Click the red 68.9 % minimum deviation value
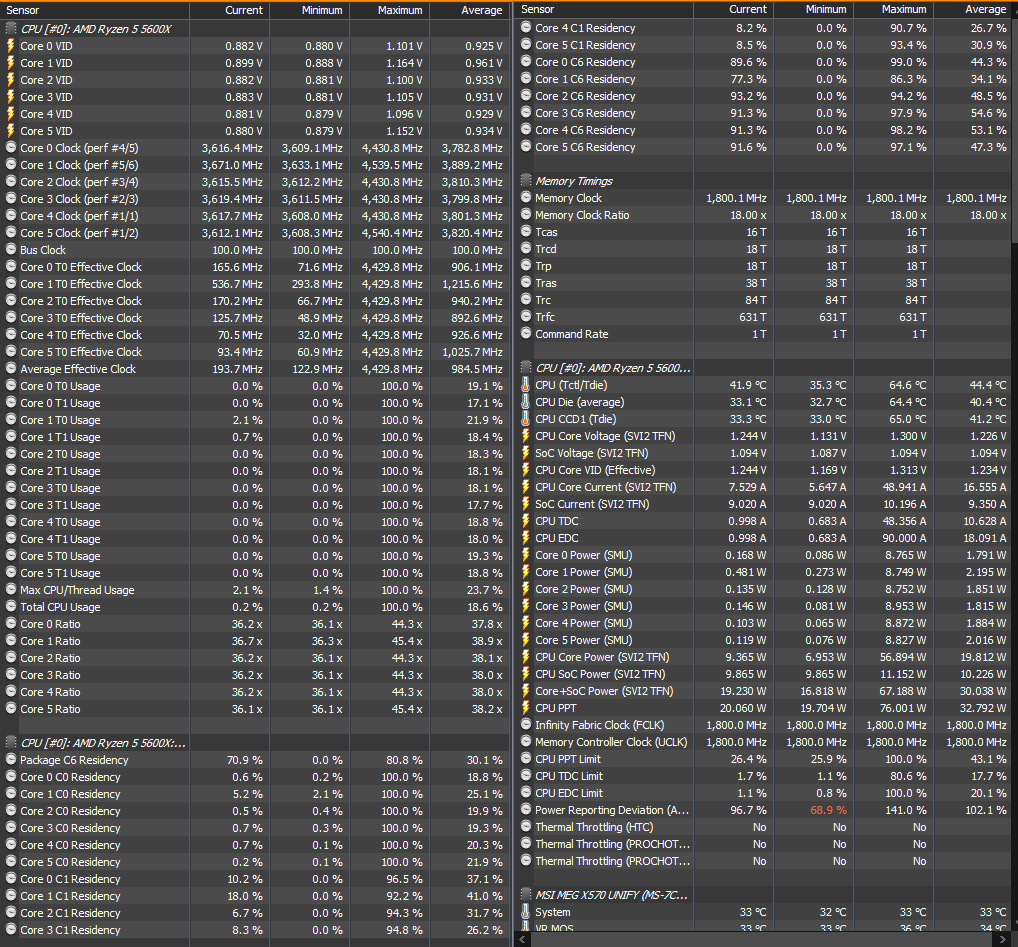Image resolution: width=1018 pixels, height=947 pixels. point(828,810)
